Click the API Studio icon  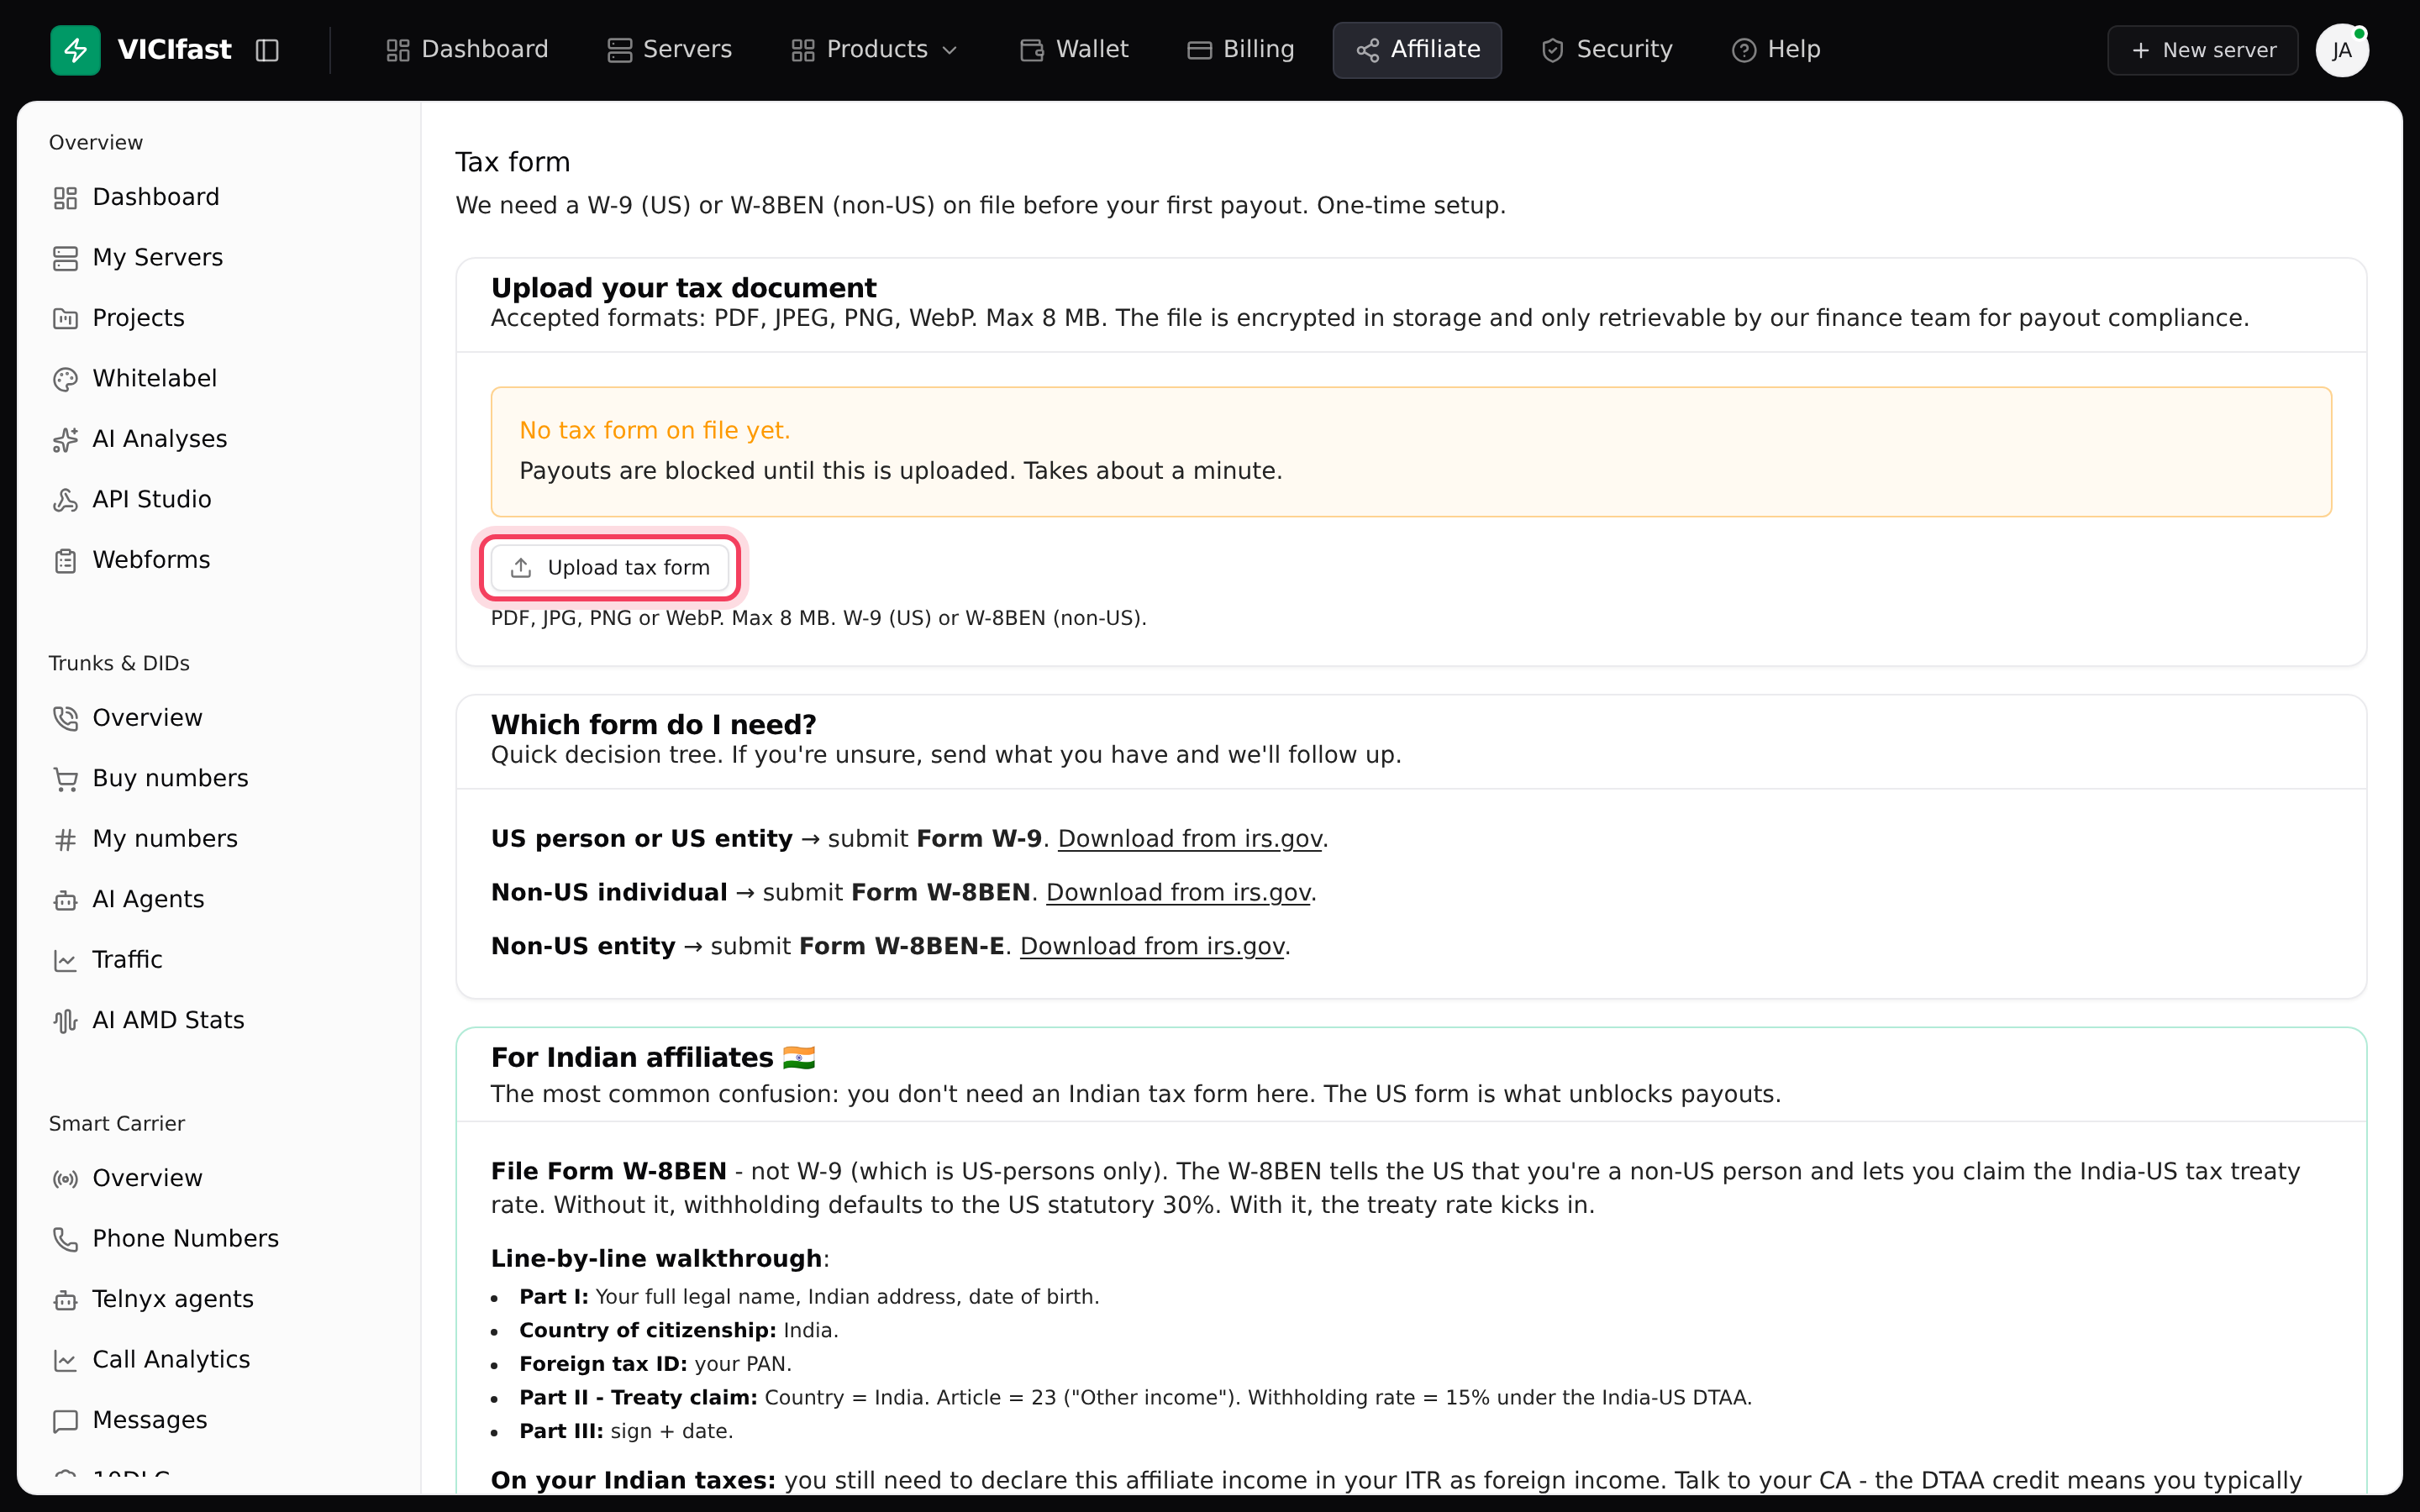click(x=65, y=500)
